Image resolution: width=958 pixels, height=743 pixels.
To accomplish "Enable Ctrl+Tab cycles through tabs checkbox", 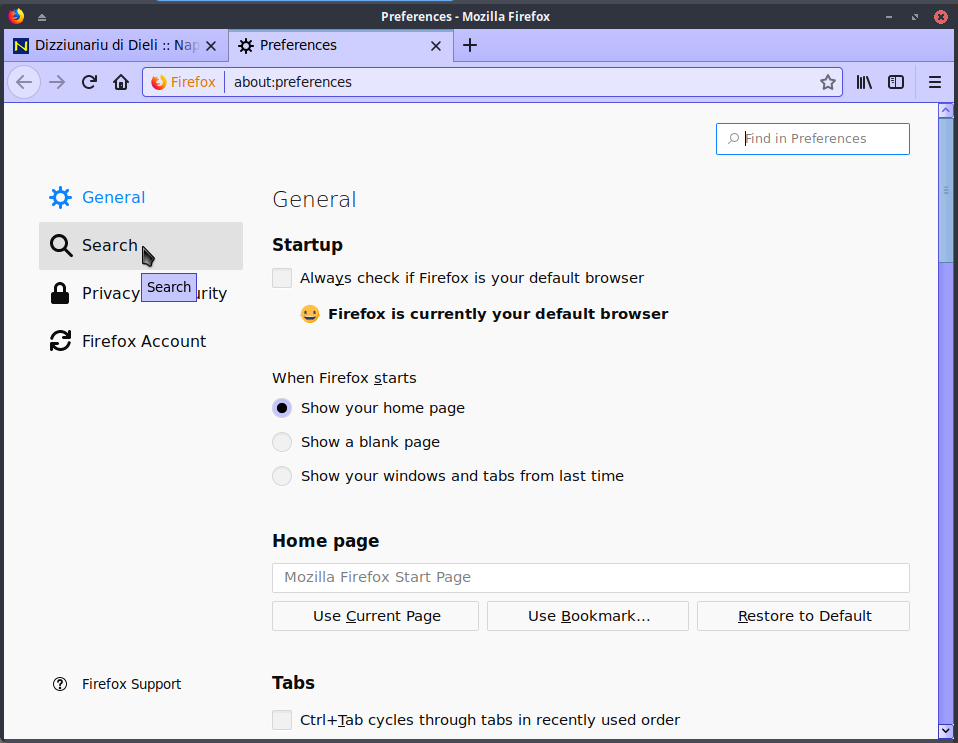I will (282, 720).
